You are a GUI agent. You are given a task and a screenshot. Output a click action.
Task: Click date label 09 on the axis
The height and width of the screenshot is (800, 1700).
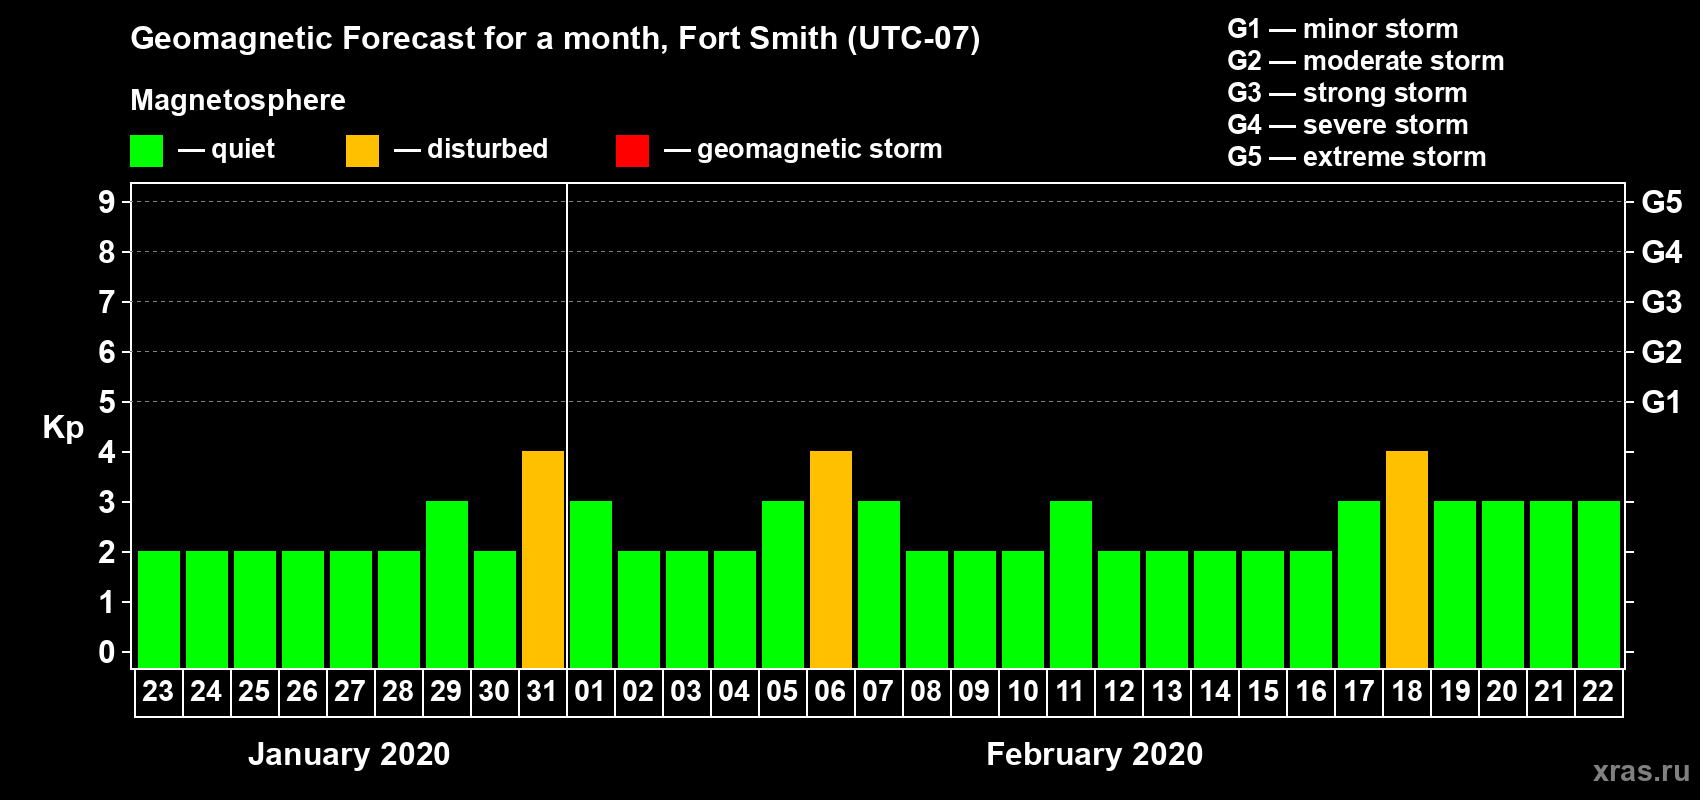(974, 692)
